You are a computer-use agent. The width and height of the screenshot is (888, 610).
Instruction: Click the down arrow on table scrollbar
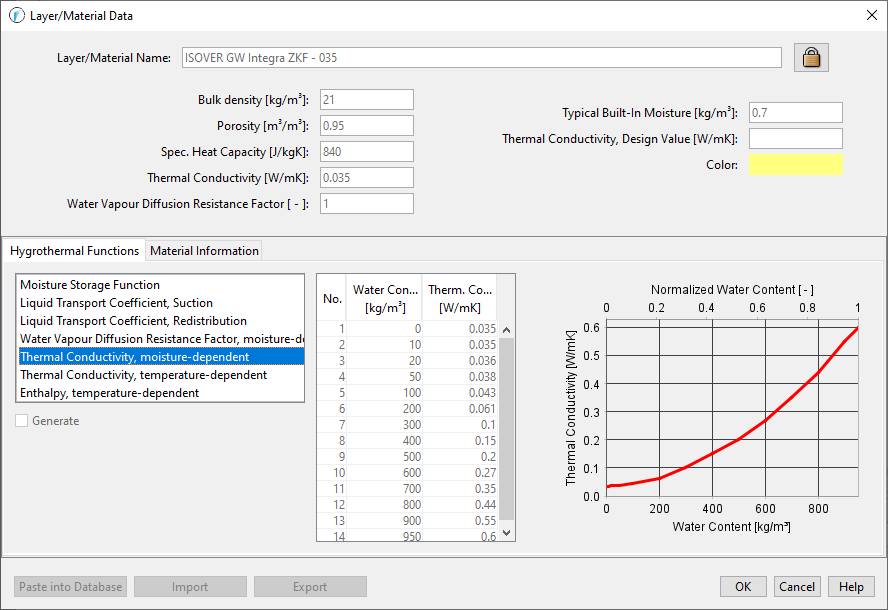(506, 535)
